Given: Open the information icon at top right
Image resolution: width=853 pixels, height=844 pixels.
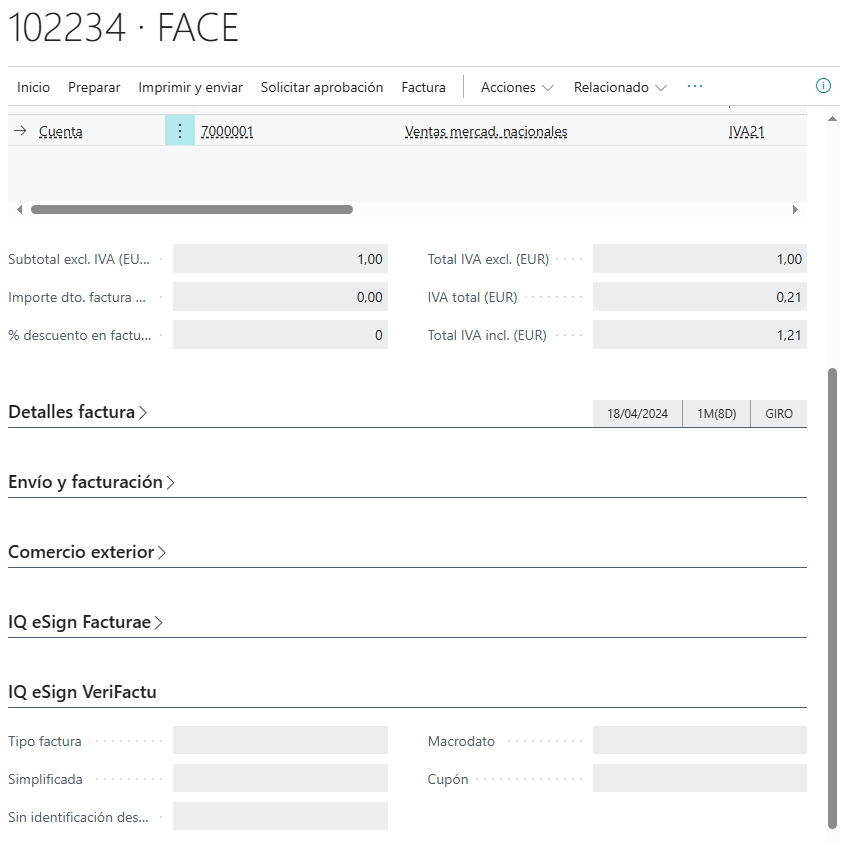Looking at the screenshot, I should pos(824,86).
